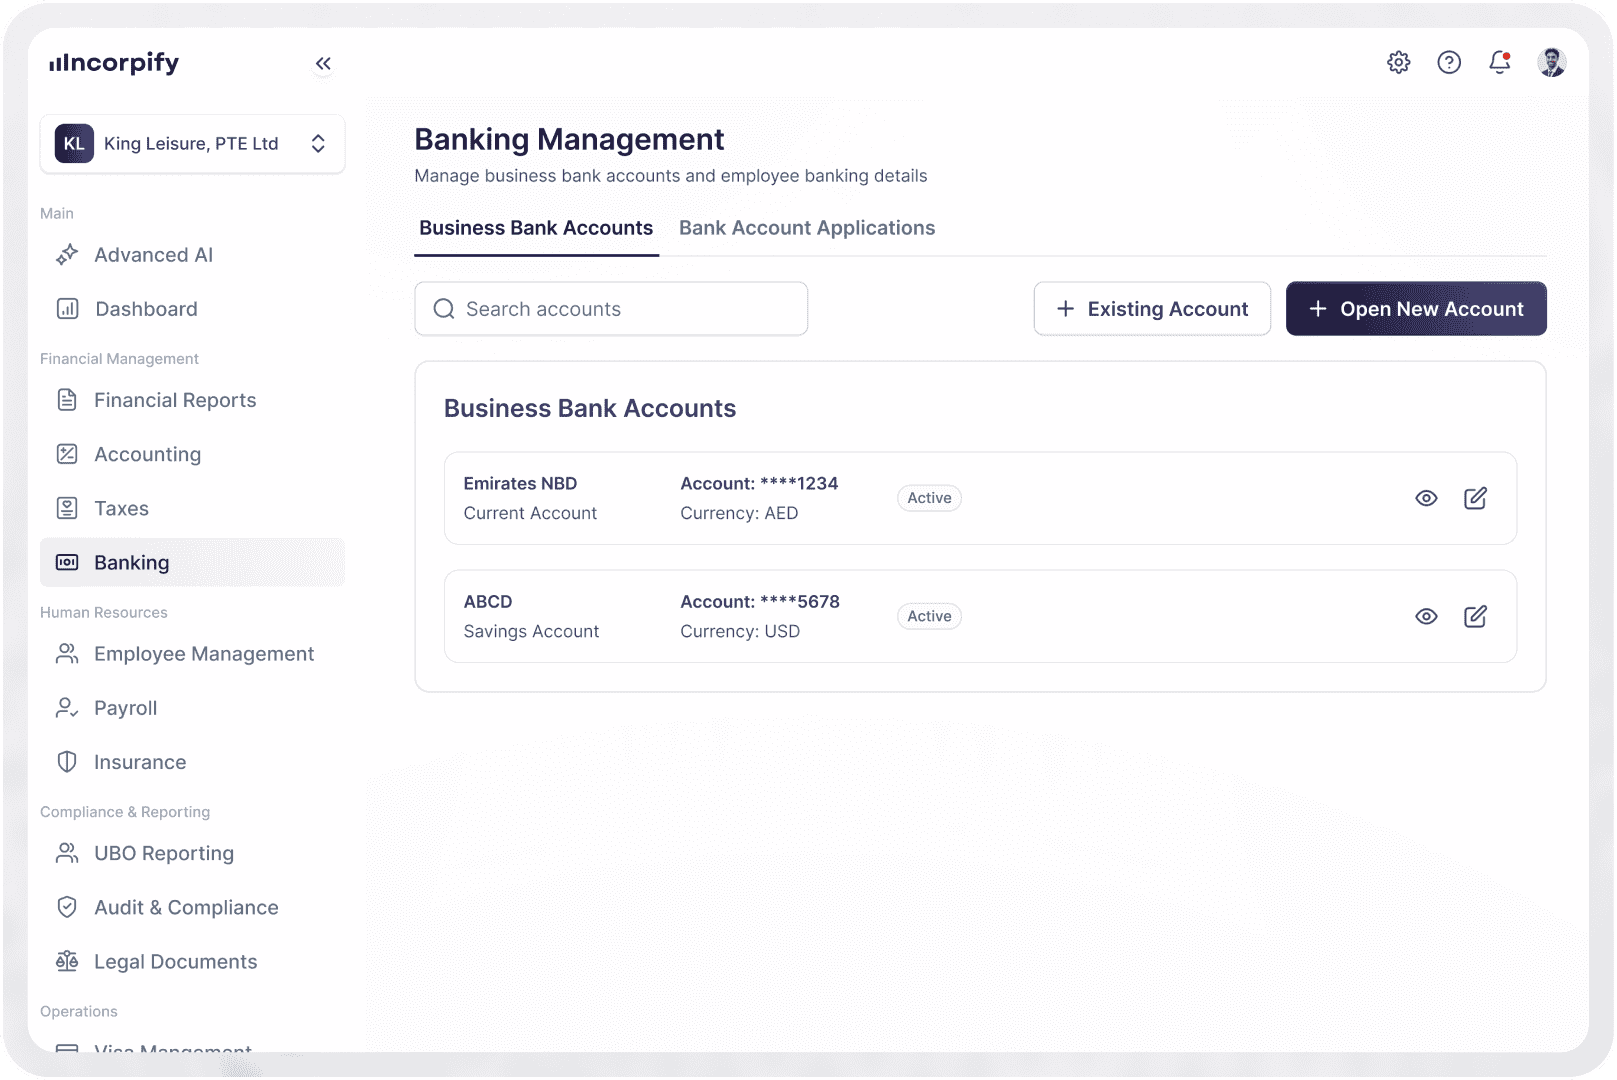Click the notifications bell icon
This screenshot has width=1617, height=1080.
click(1498, 62)
